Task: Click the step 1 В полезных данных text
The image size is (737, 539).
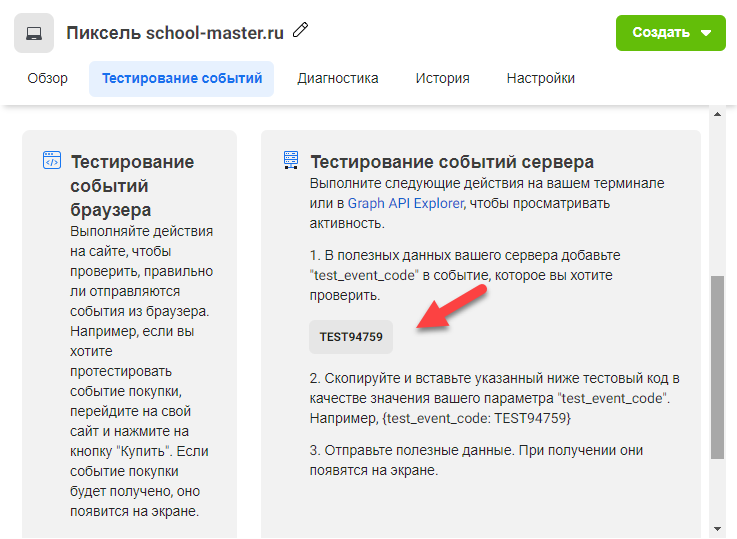Action: (465, 275)
